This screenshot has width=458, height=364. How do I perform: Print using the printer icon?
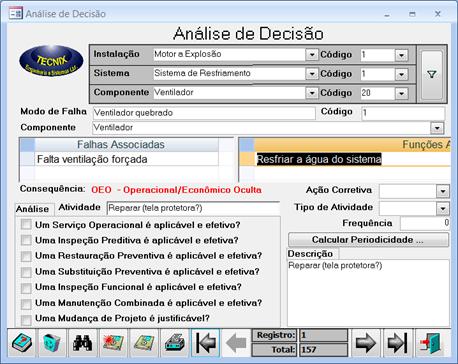(174, 343)
